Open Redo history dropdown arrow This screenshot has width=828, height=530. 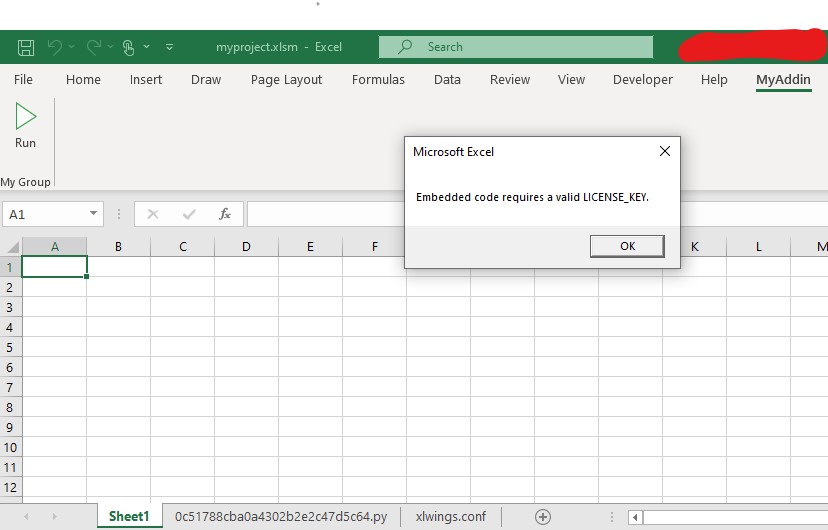point(110,47)
